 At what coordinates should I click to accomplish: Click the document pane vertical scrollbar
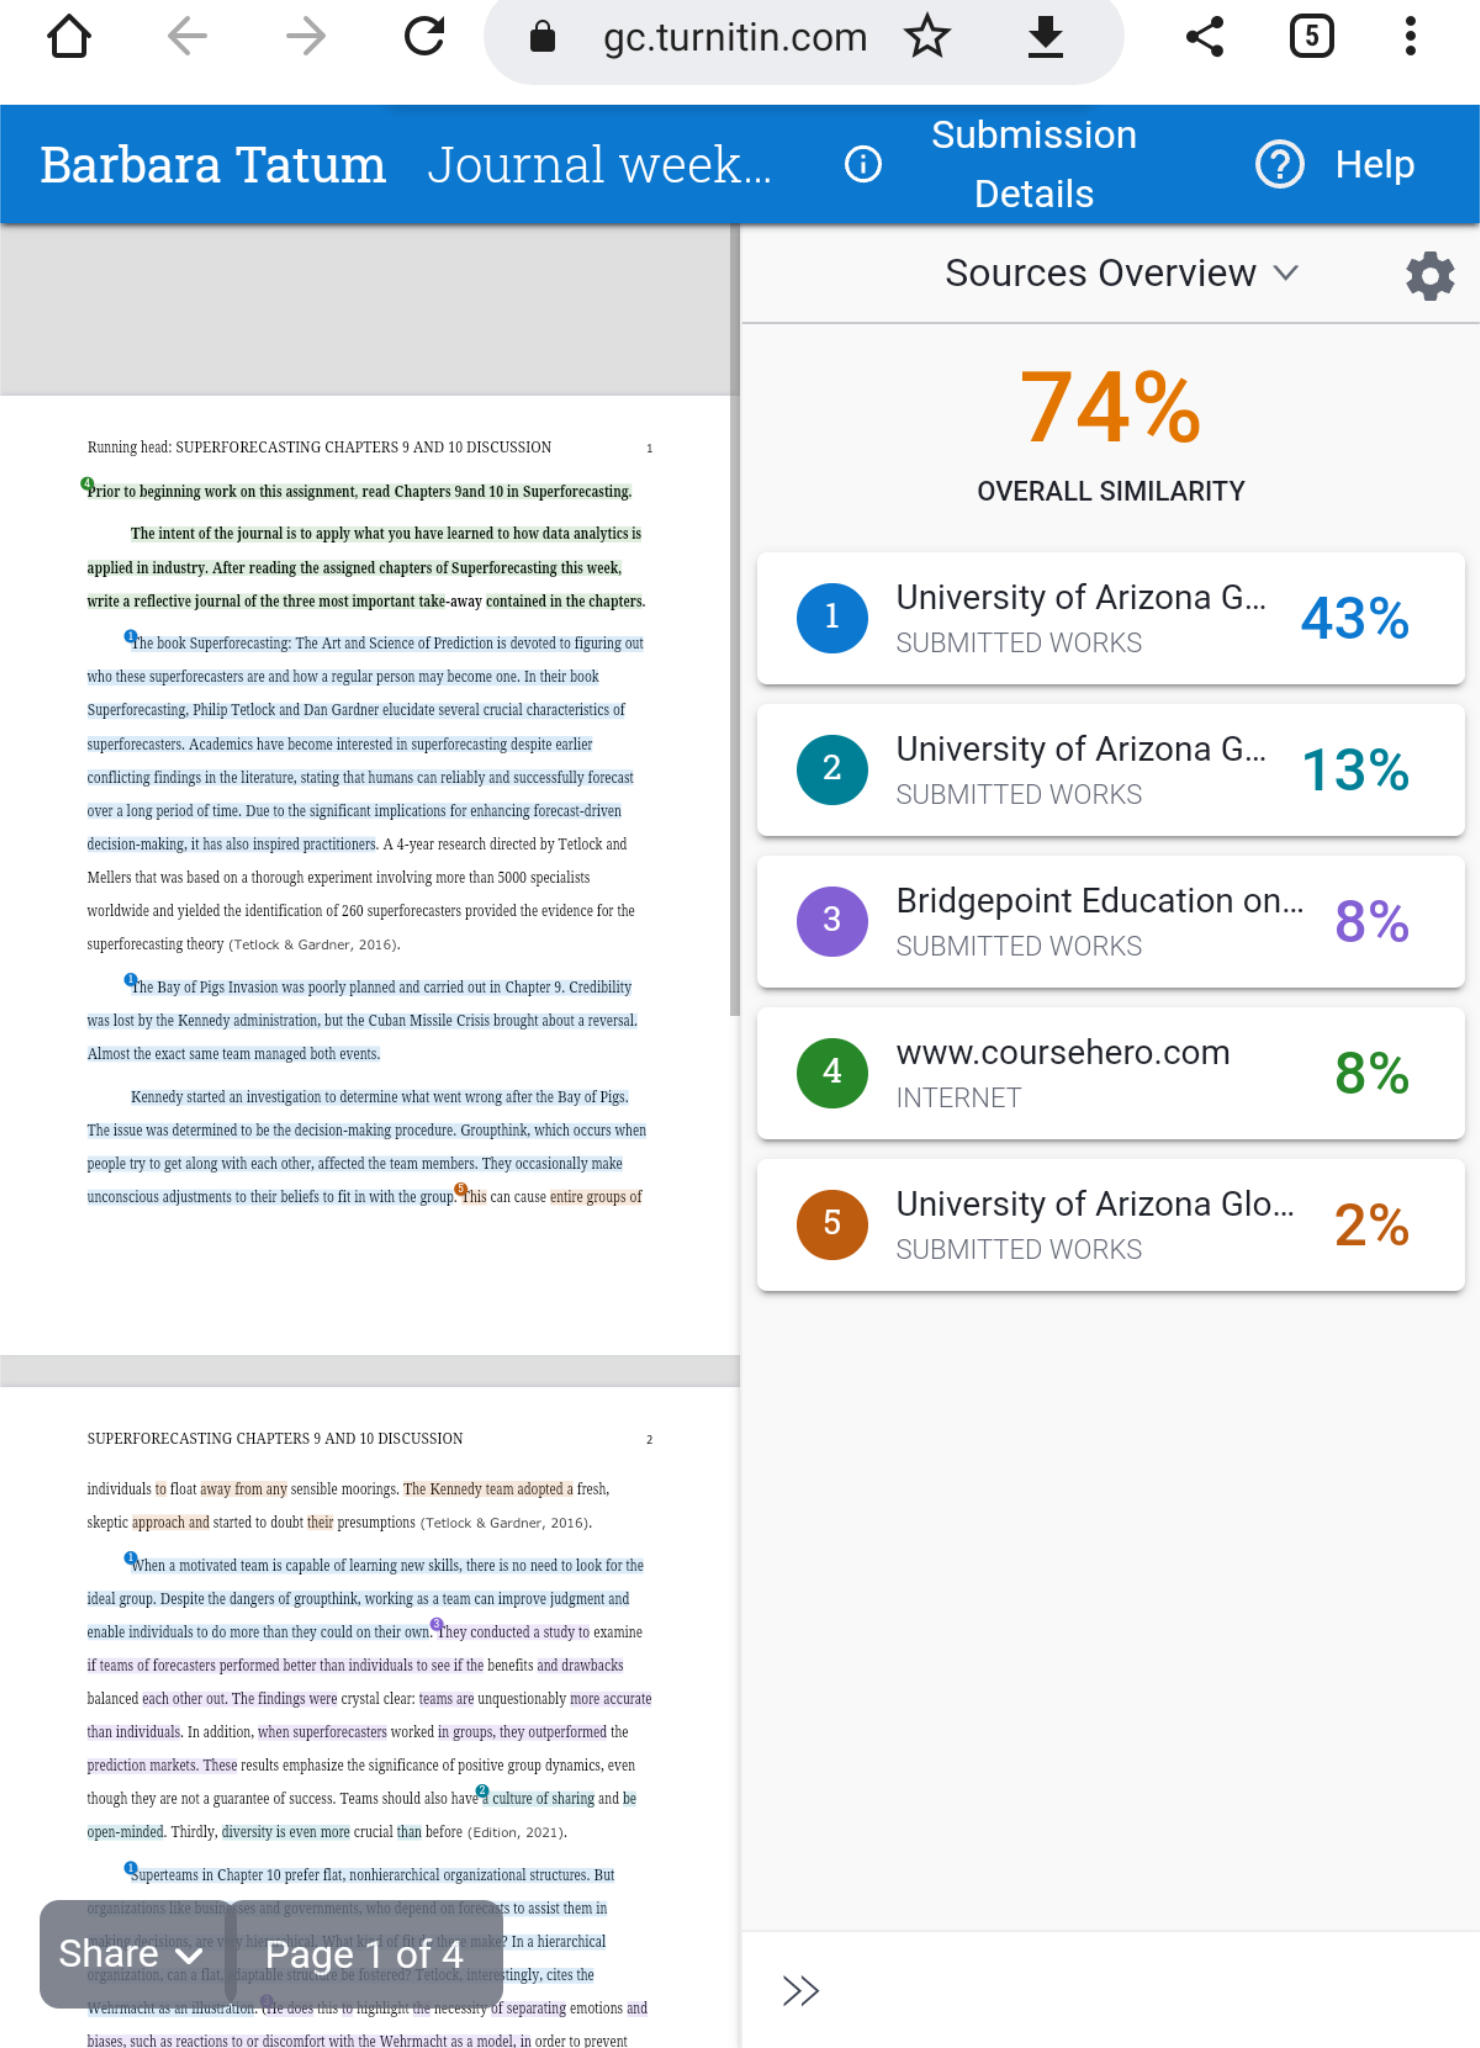pos(735,620)
